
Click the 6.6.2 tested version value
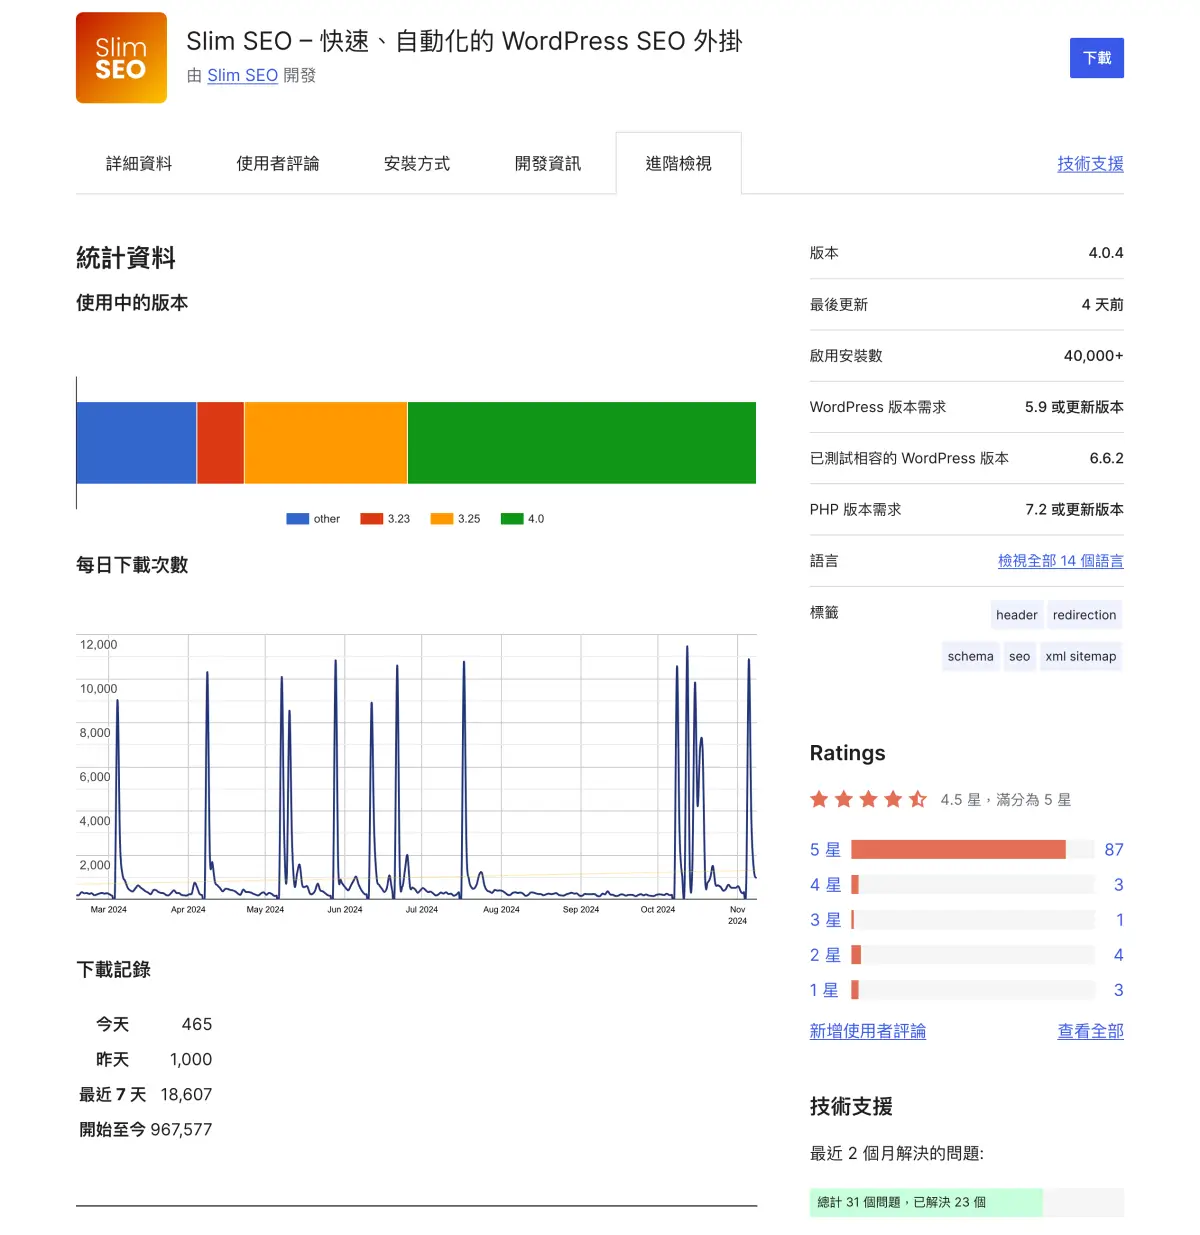[1106, 458]
